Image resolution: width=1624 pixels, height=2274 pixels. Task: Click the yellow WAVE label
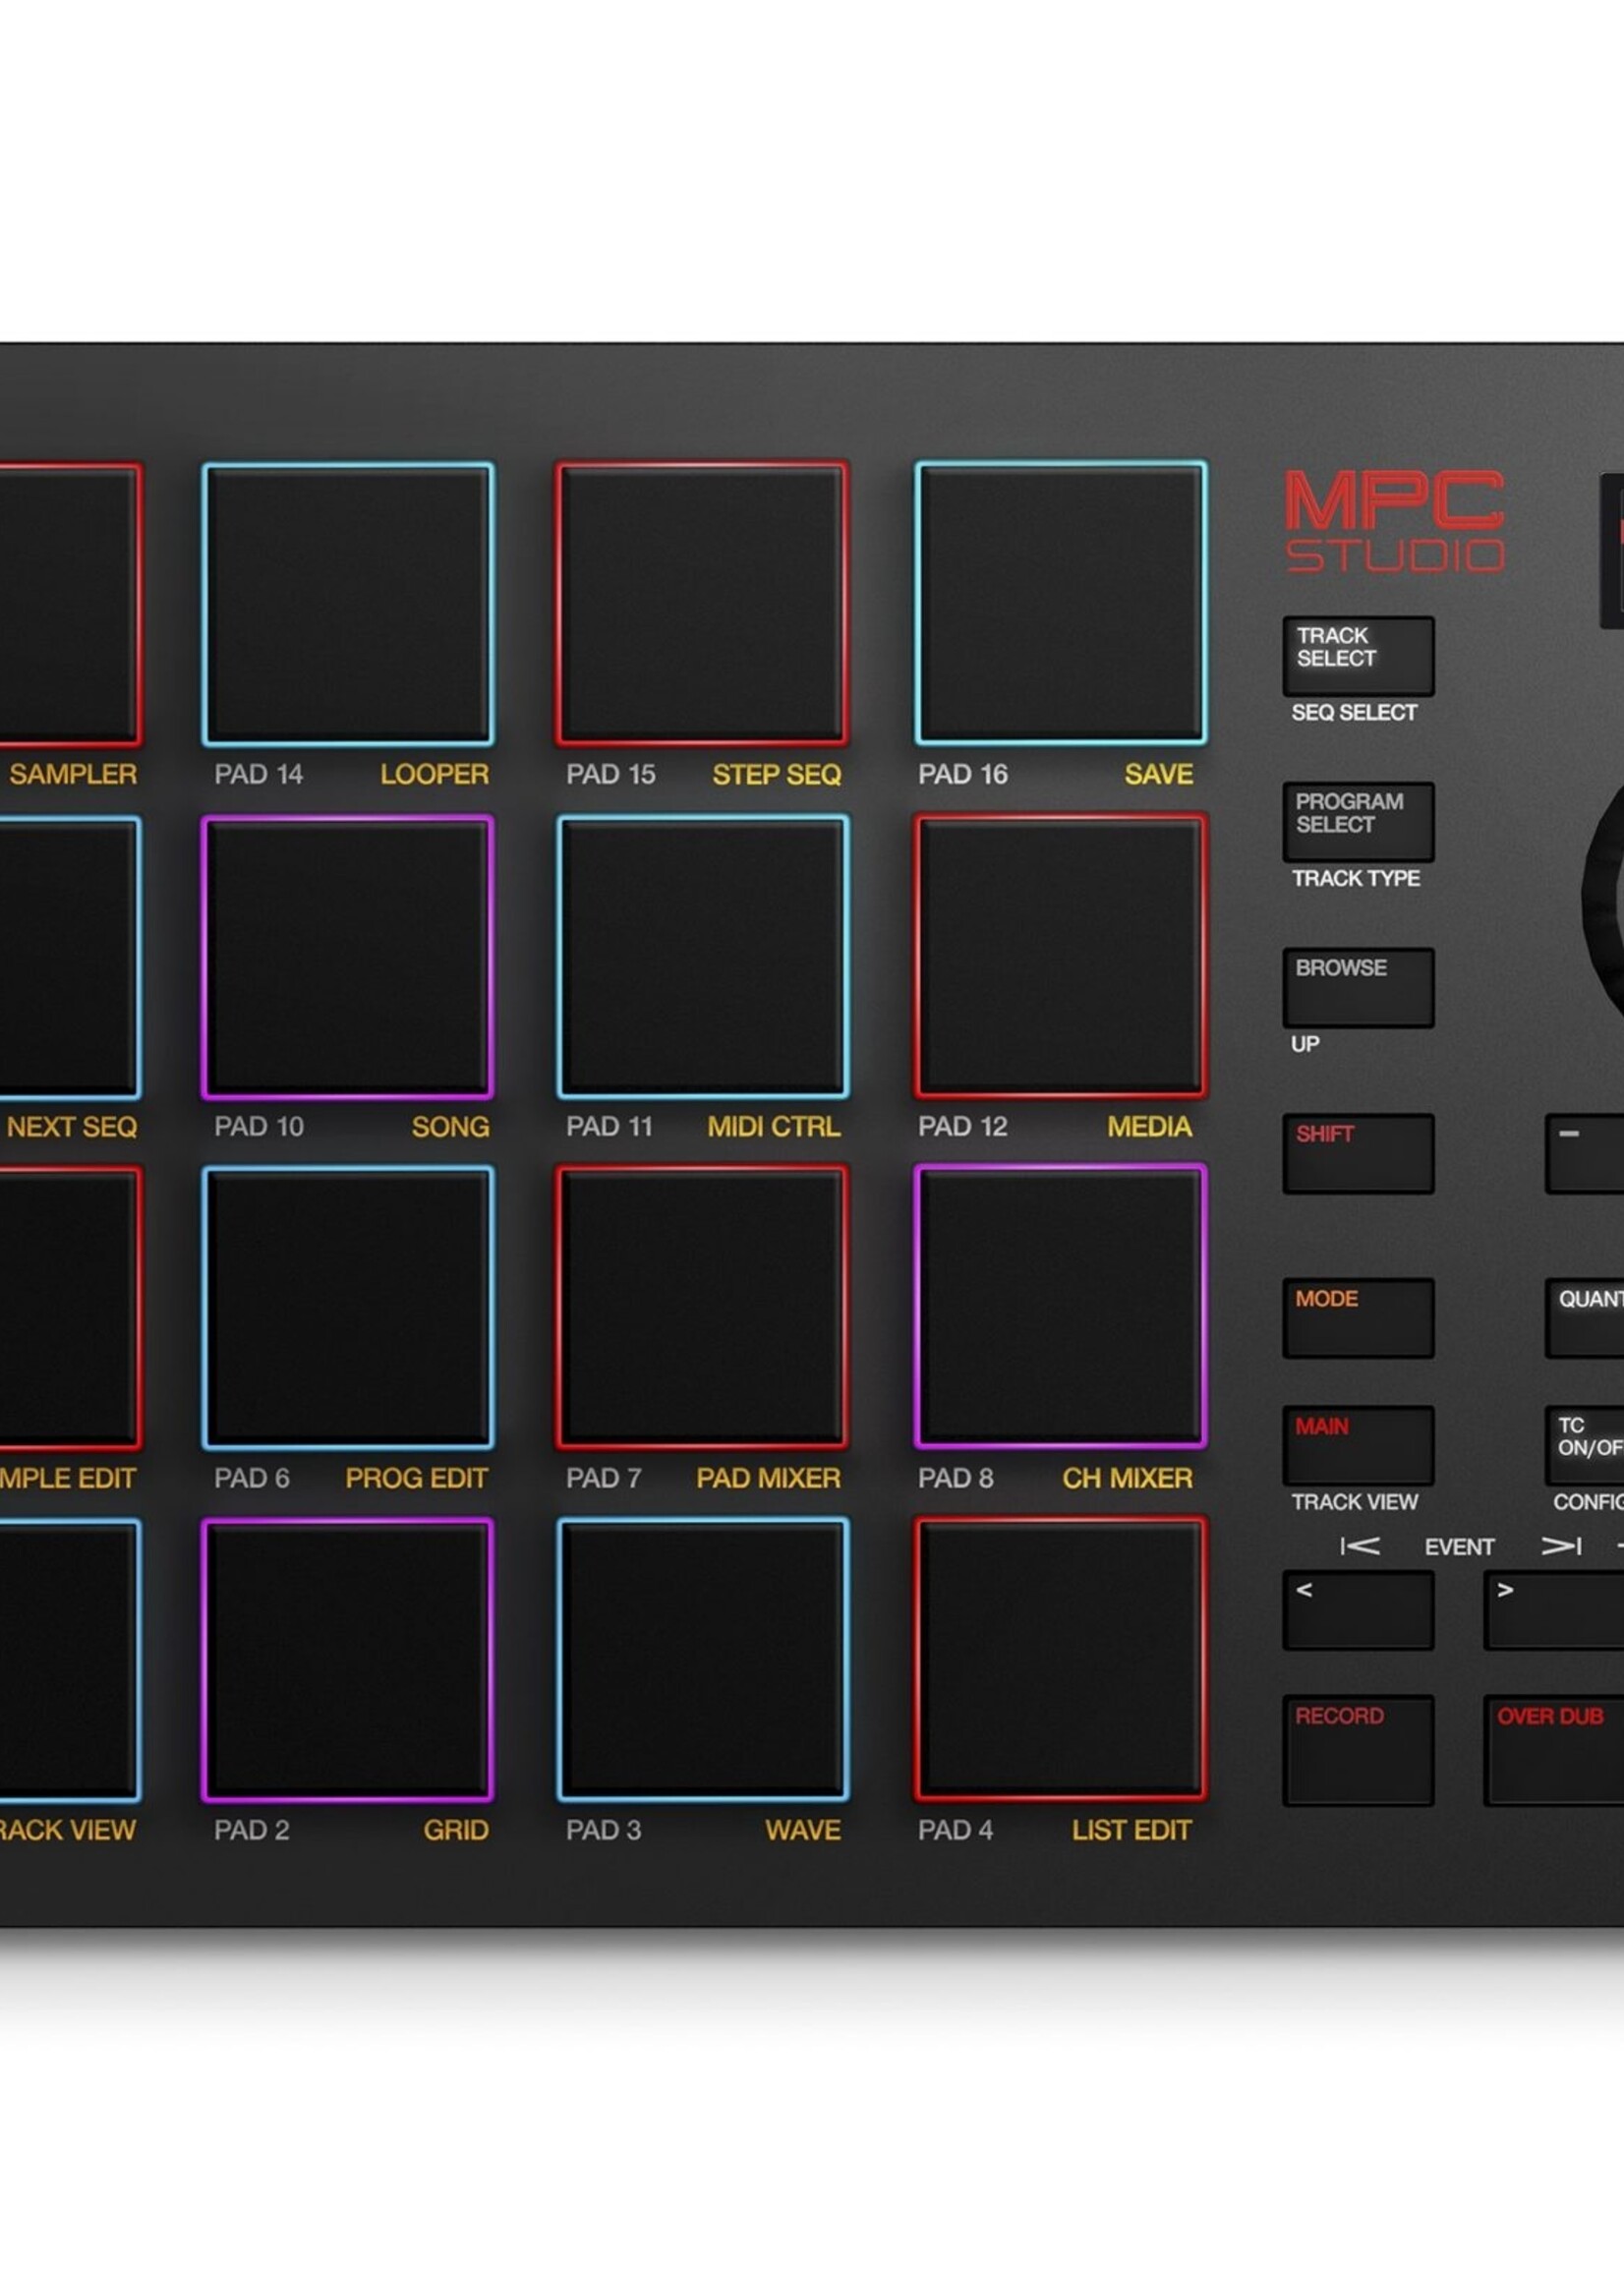point(802,1830)
